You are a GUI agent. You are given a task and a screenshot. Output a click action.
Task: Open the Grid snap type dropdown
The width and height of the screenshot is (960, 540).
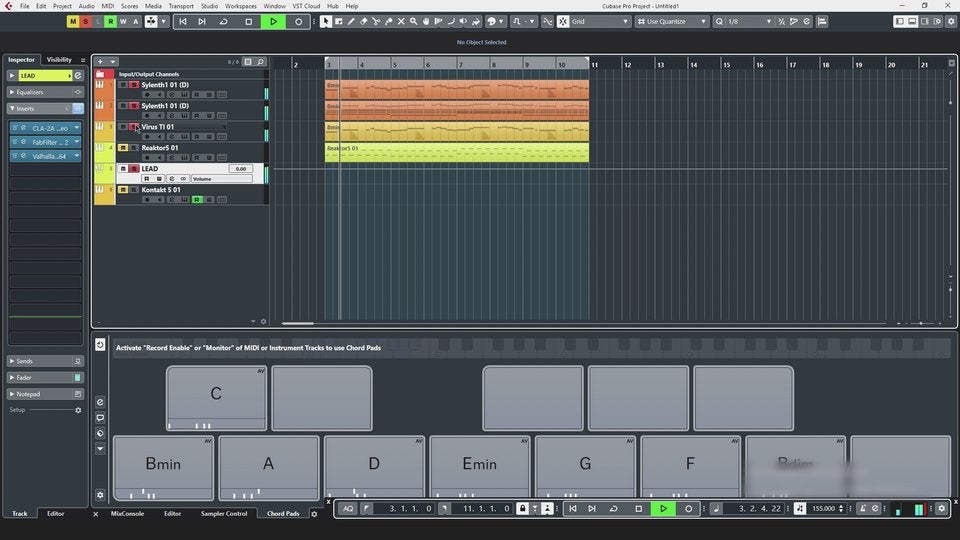(597, 21)
